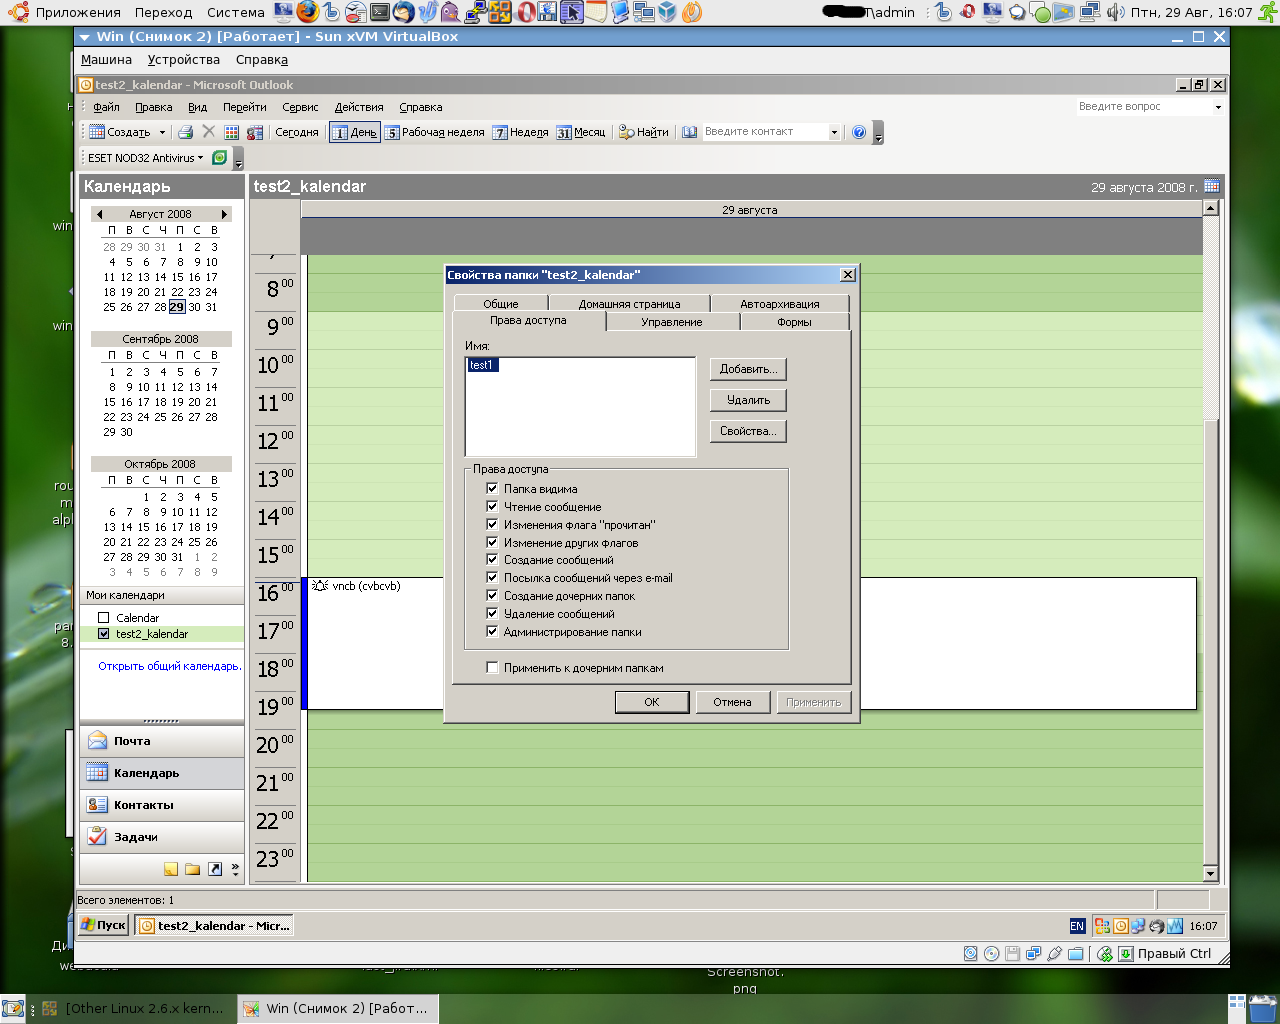1280x1024 pixels.
Task: Check the Calendar box under Мои календари
Action: point(103,618)
